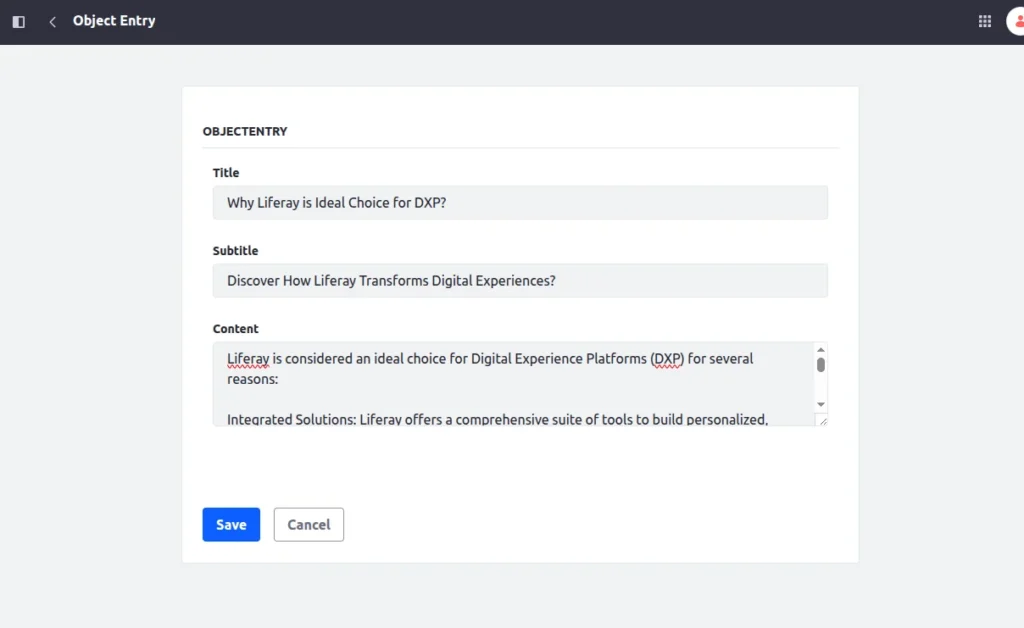Open the applications grid menu
Viewport: 1024px width, 628px height.
[985, 21]
